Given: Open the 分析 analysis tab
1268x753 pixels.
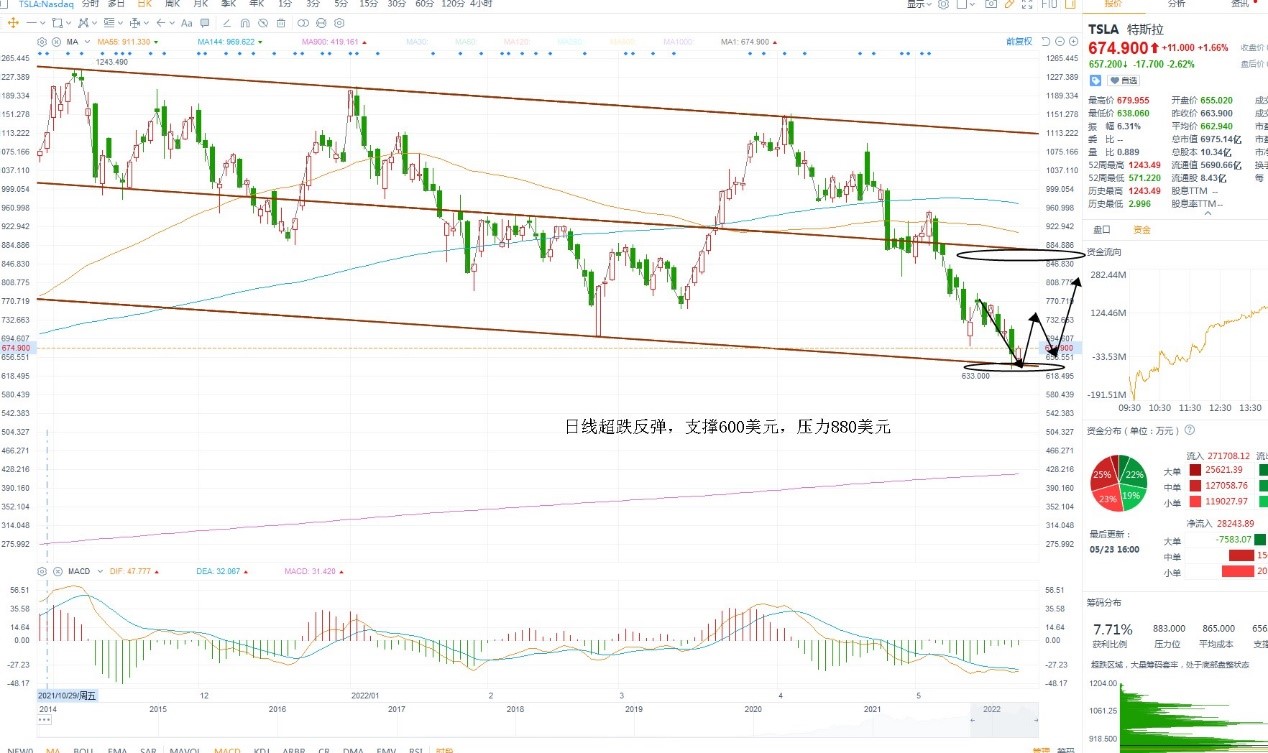Looking at the screenshot, I should (x=1176, y=4).
